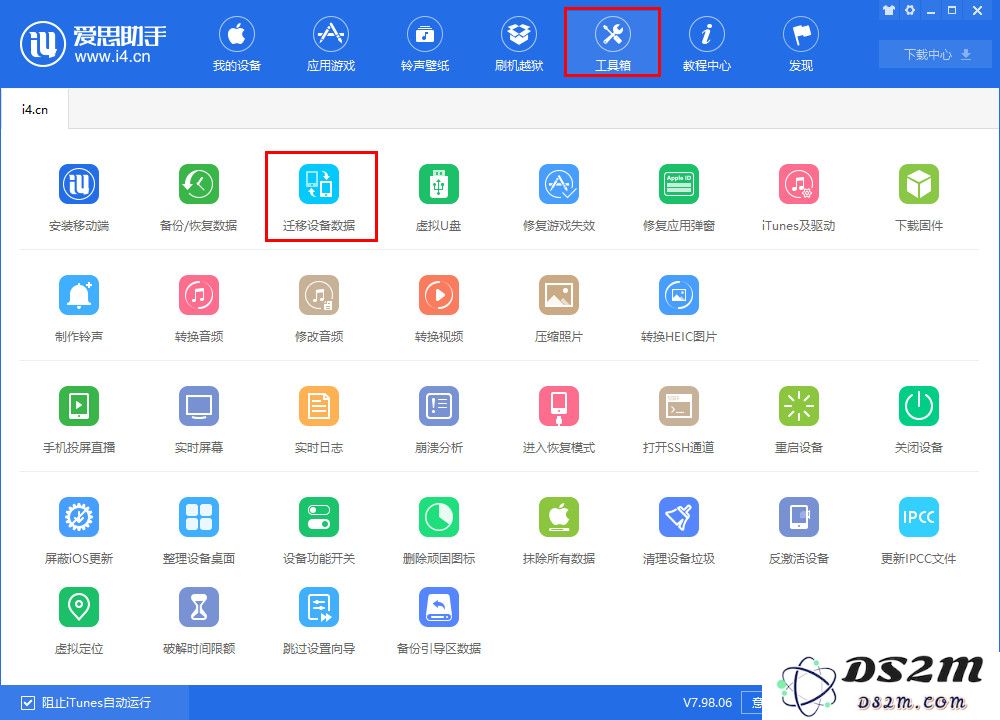Open the 虚拟U盘 tool
Screen dimensions: 1000x720
tap(439, 184)
